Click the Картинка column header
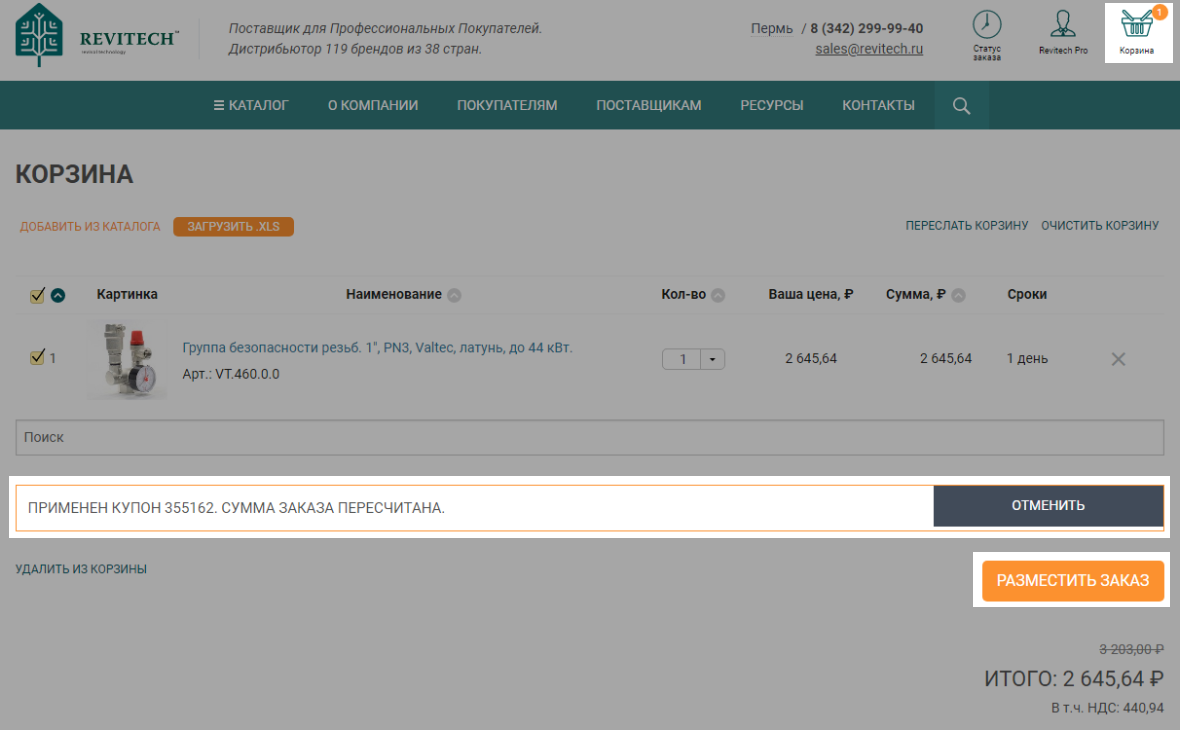The height and width of the screenshot is (730, 1180). 127,294
